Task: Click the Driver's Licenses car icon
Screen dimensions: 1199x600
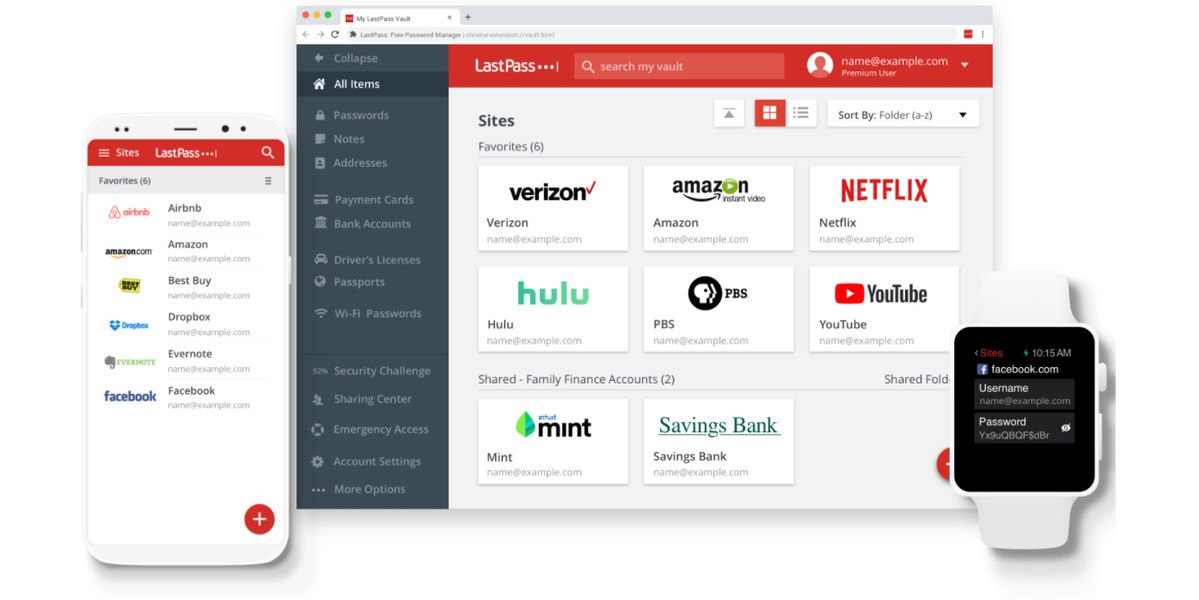Action: tap(320, 259)
